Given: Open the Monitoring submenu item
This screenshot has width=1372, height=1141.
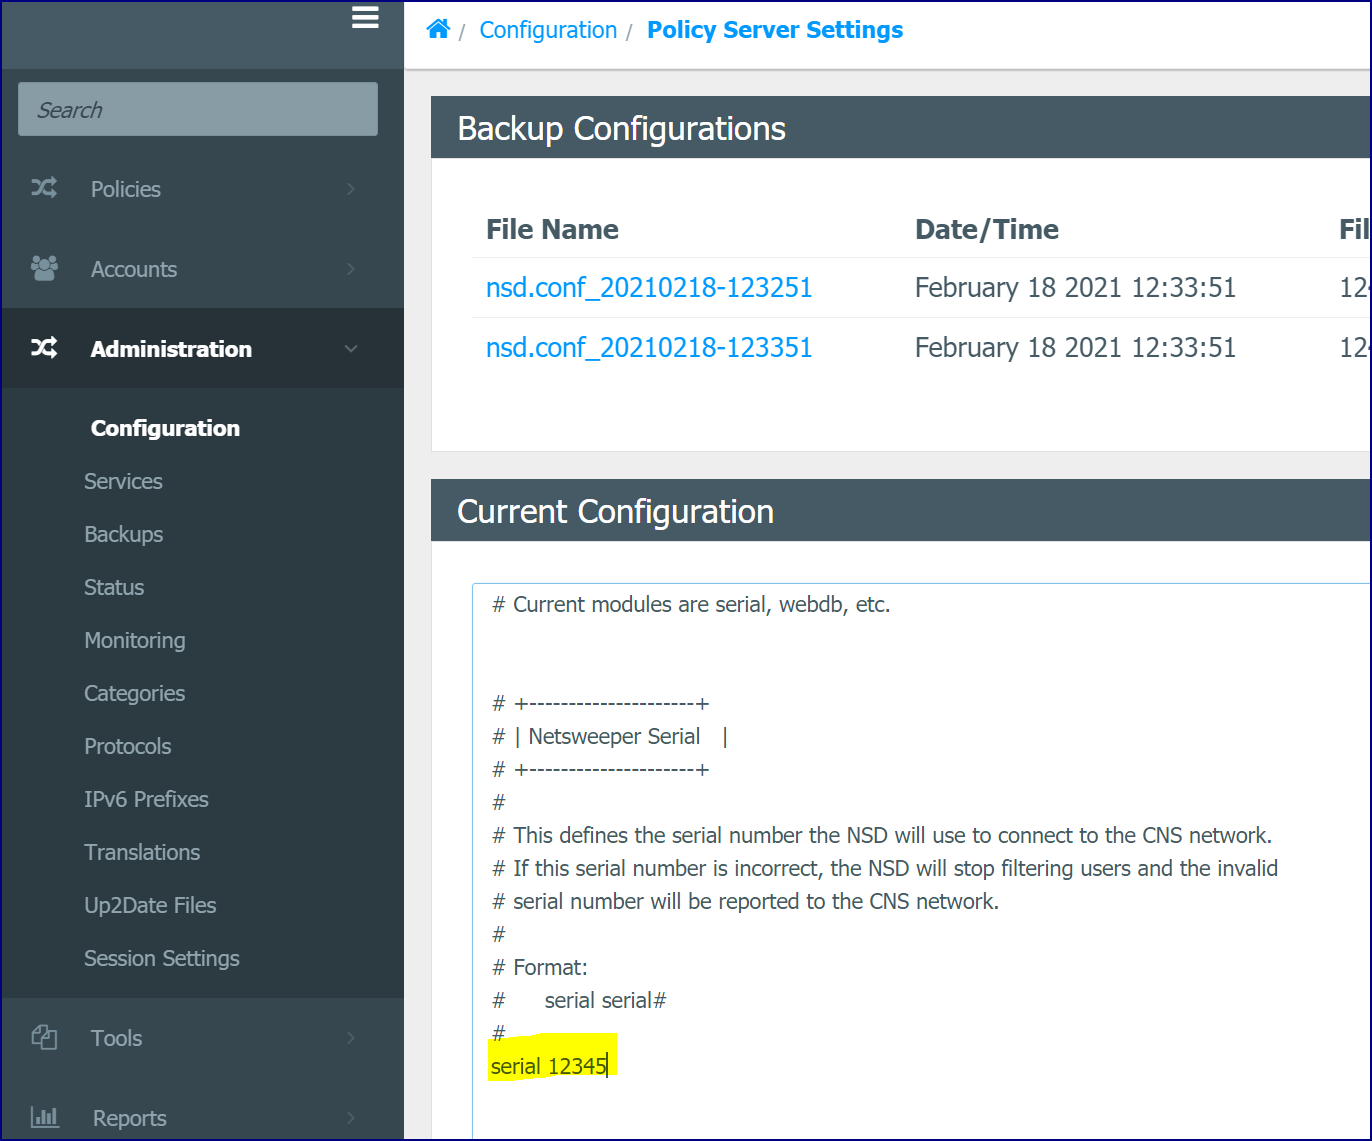Looking at the screenshot, I should click(135, 640).
